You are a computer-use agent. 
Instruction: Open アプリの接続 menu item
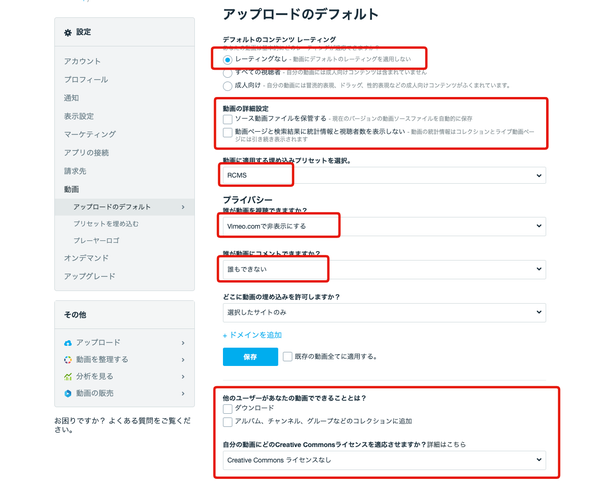[86, 153]
